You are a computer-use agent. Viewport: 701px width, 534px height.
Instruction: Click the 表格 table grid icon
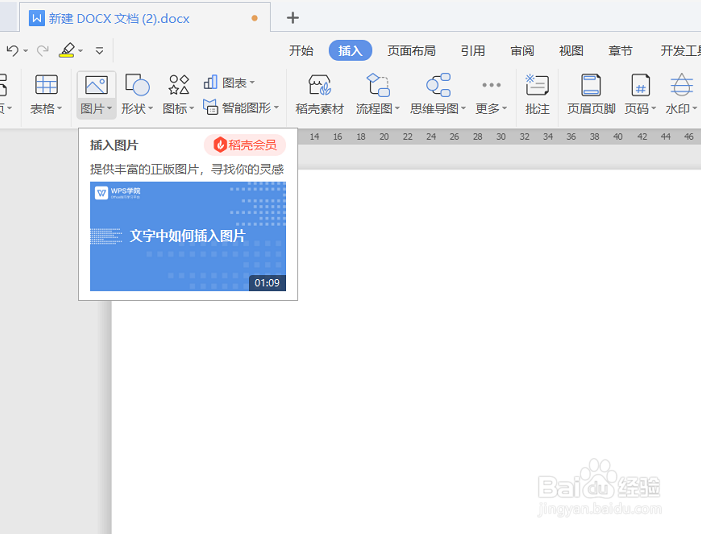pos(46,85)
